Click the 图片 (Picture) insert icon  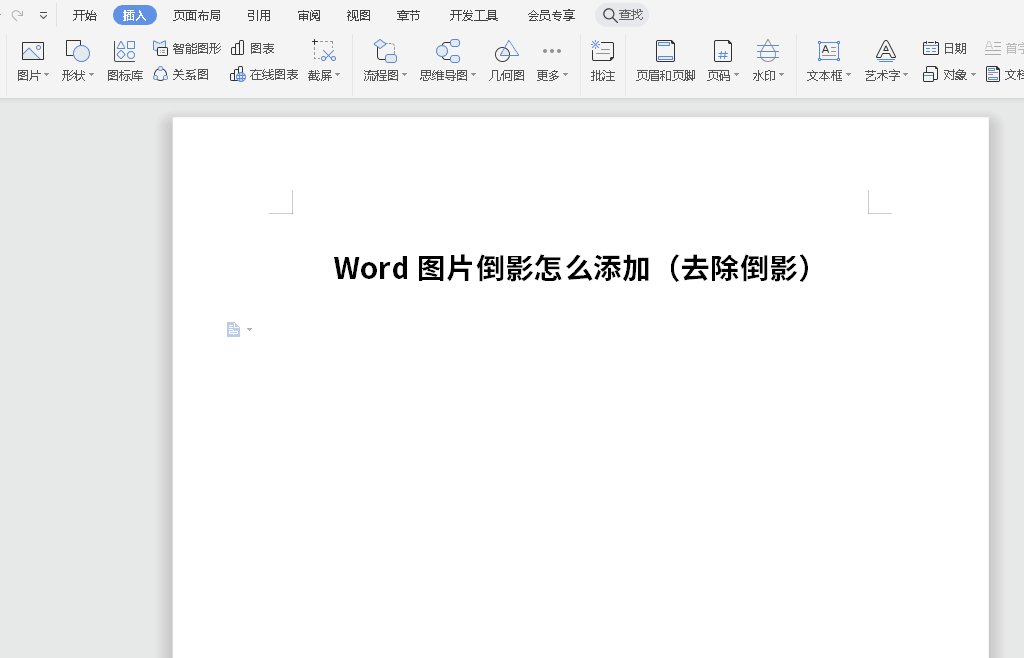tap(33, 52)
